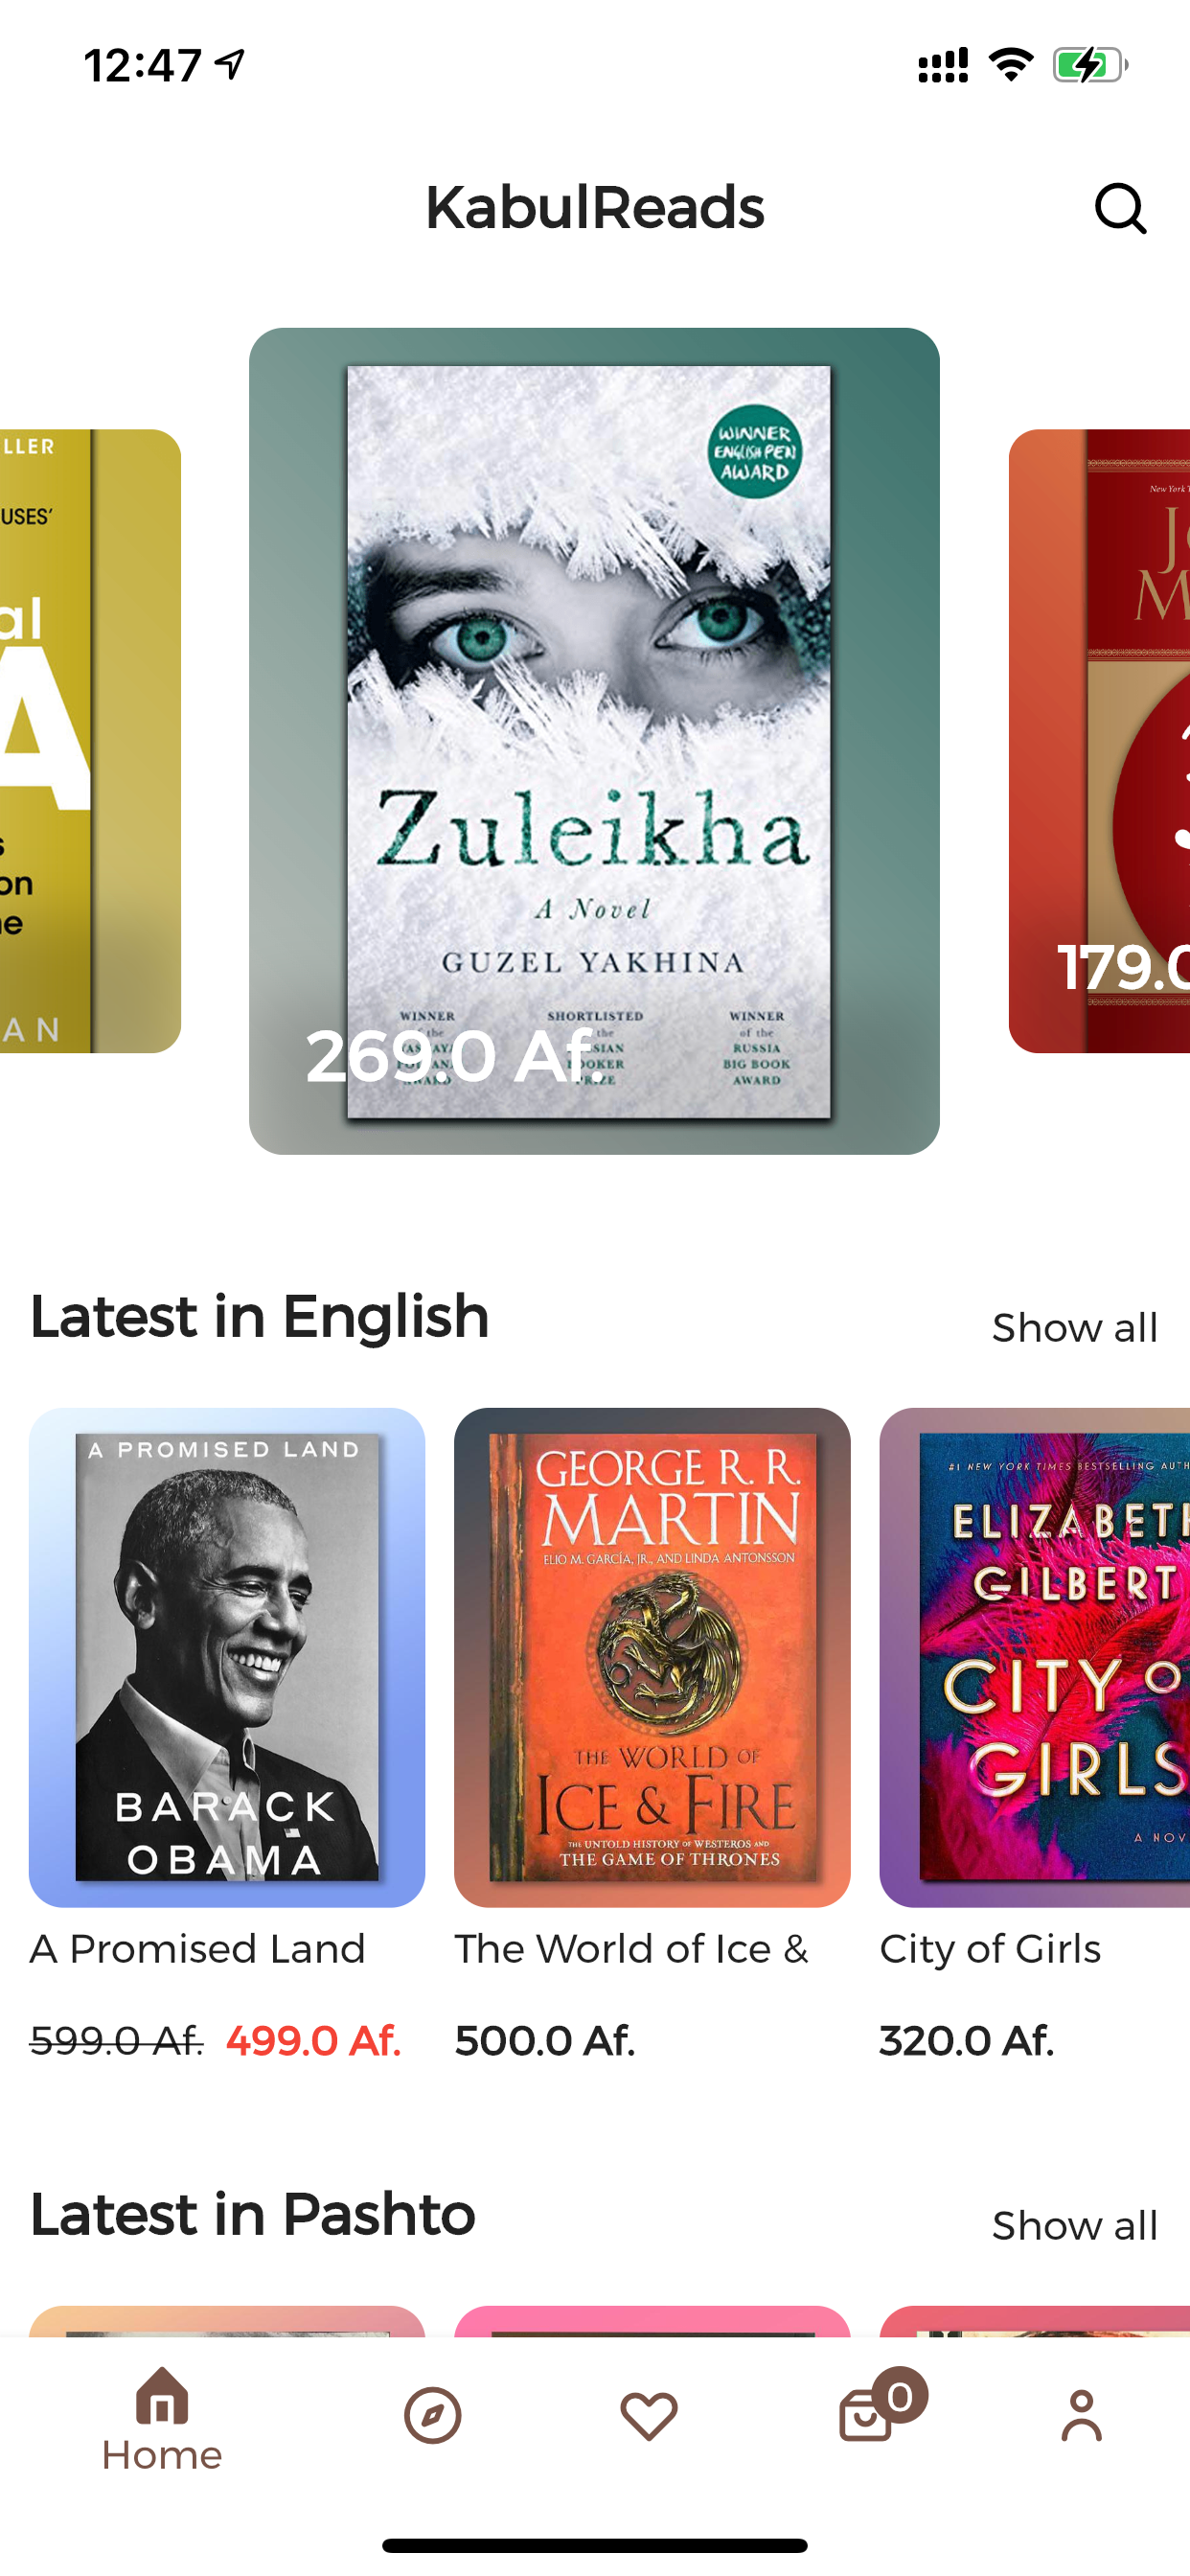Viewport: 1190px width, 2576px height.
Task: Tap the cart item count badge
Action: point(899,2396)
